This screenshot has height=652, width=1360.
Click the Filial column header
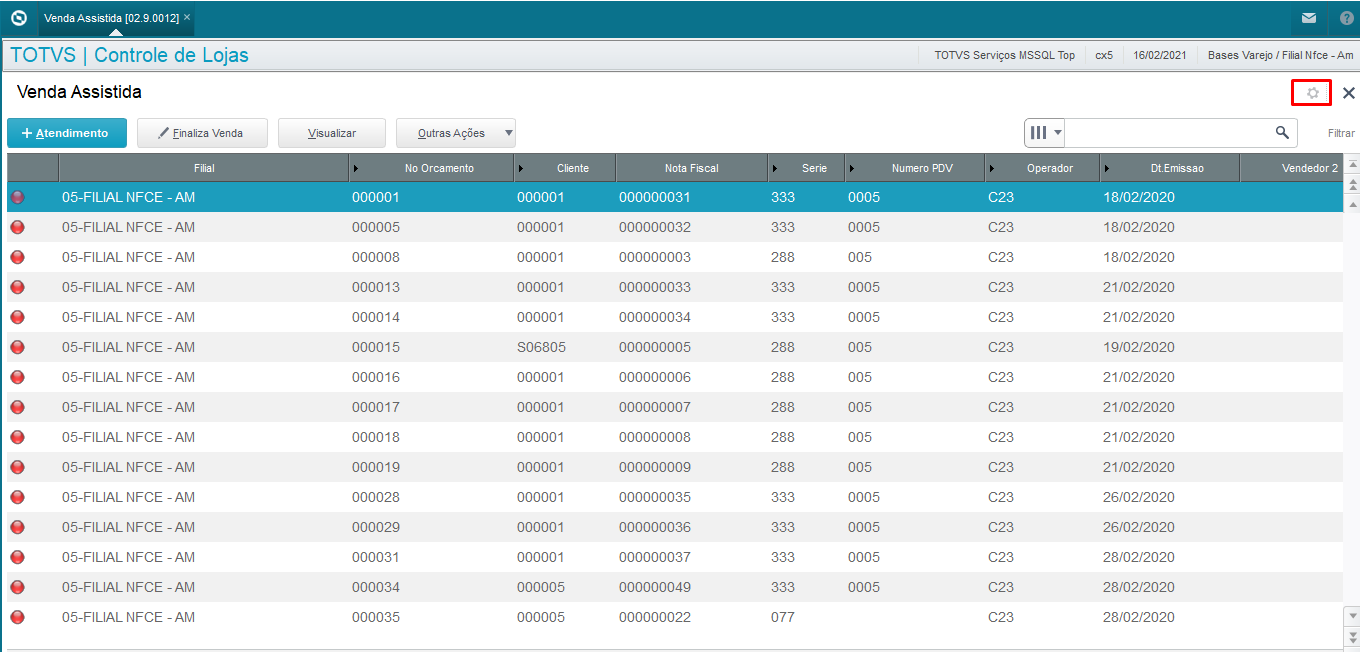[x=204, y=168]
